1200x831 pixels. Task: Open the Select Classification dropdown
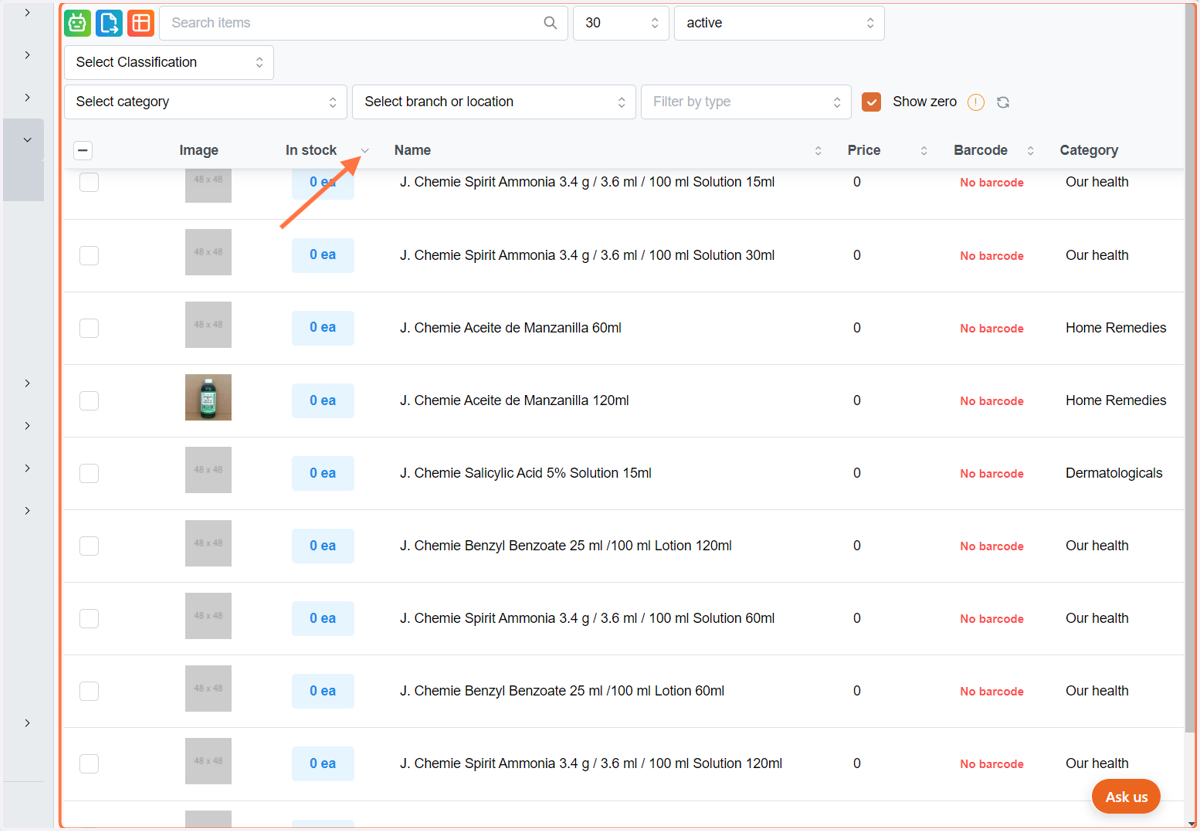pyautogui.click(x=169, y=62)
